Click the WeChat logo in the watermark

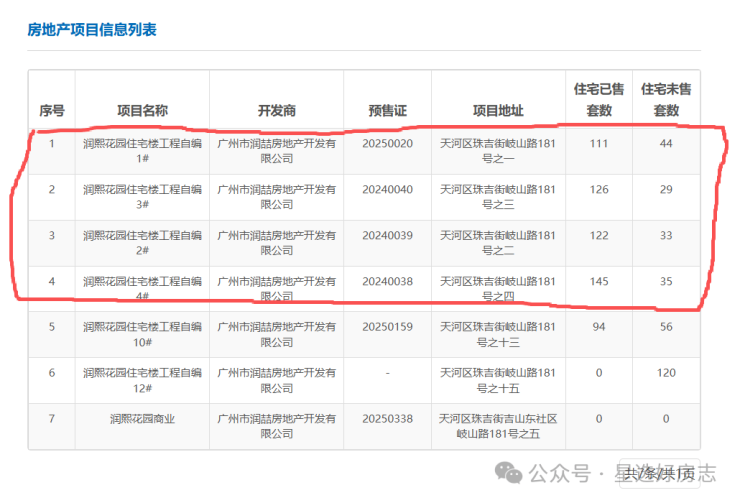pos(509,472)
